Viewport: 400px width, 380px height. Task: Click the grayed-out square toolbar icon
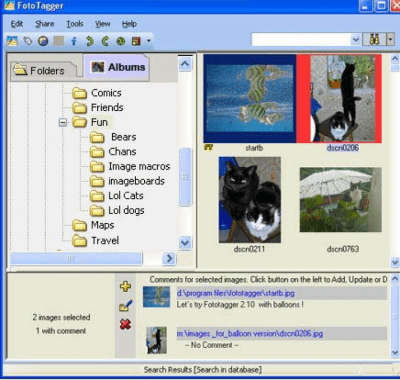[59, 41]
